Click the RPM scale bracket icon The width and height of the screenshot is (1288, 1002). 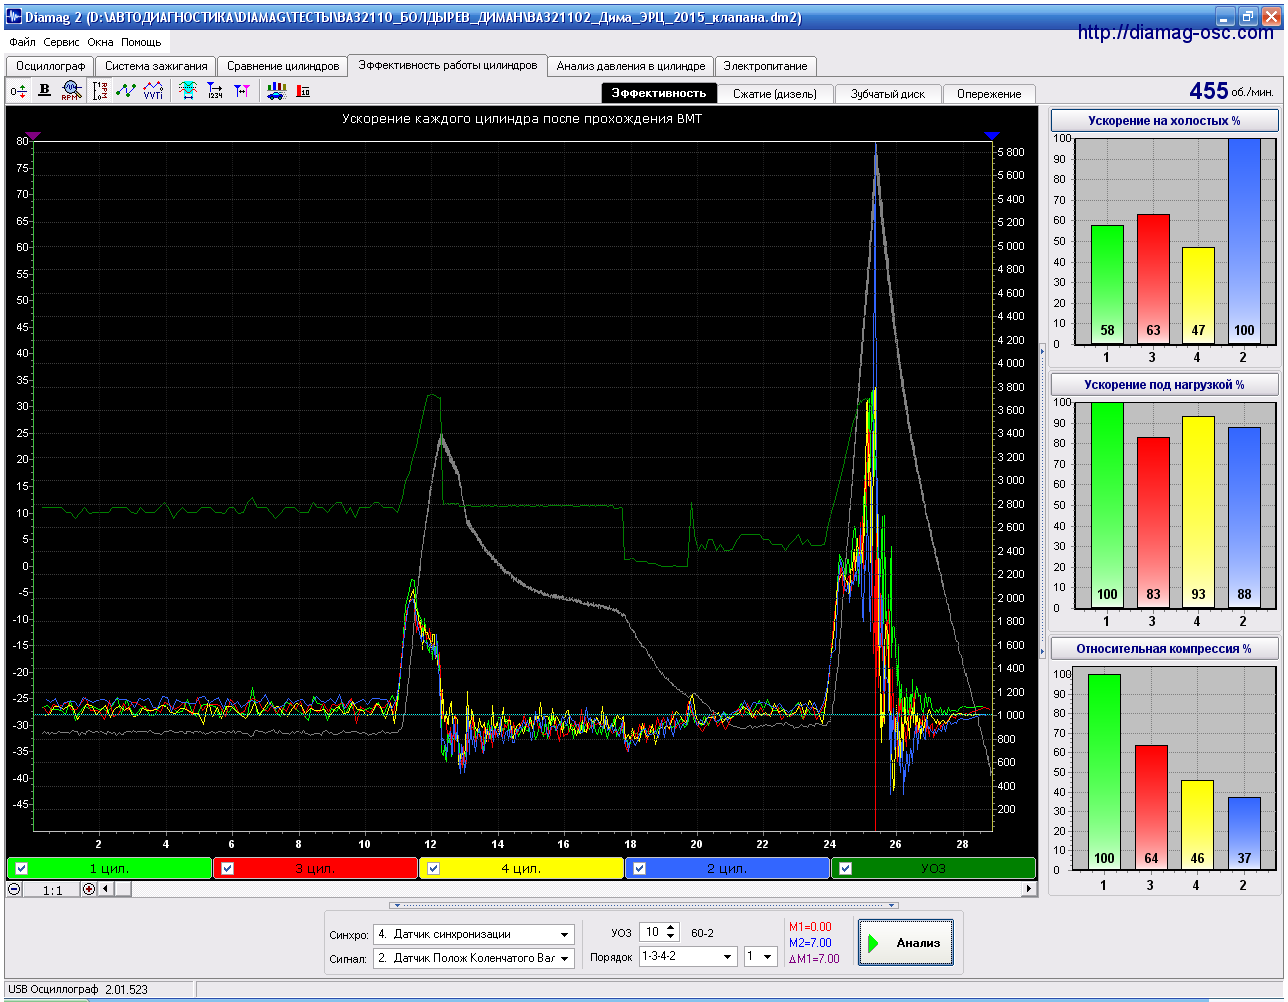(100, 91)
